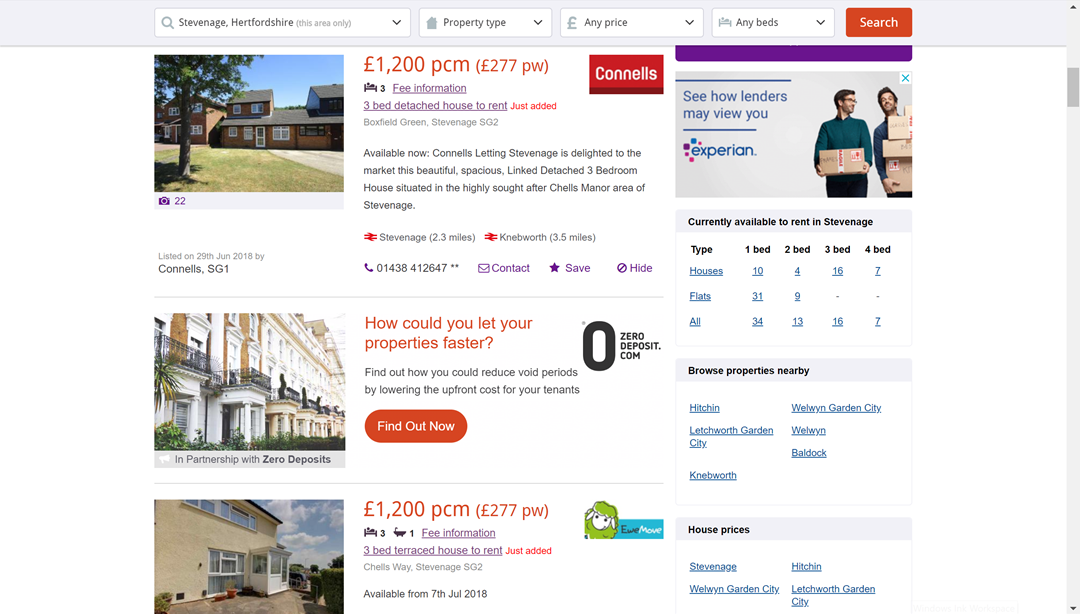The height and width of the screenshot is (614, 1080).
Task: Open the Property type dropdown
Action: point(486,23)
